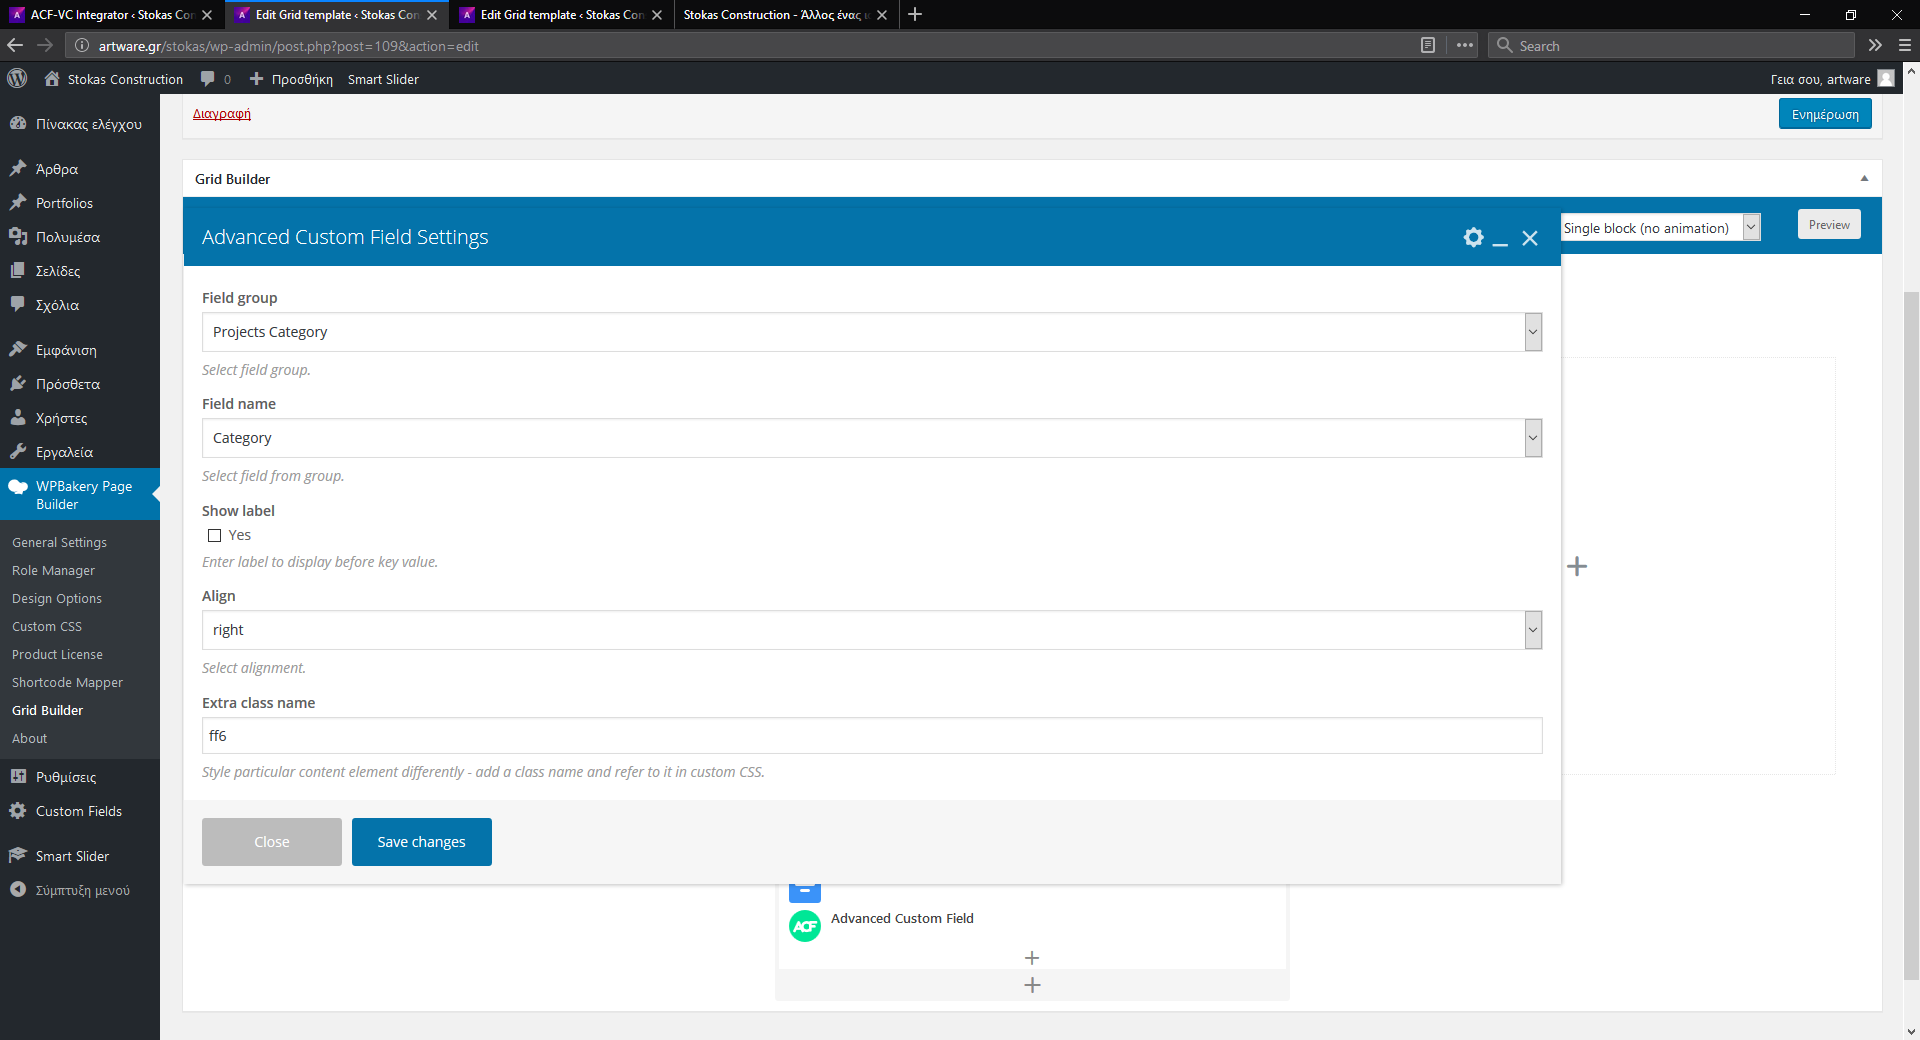Open the Γεια σου, artware account menu
This screenshot has height=1040, width=1920.
(x=1832, y=79)
